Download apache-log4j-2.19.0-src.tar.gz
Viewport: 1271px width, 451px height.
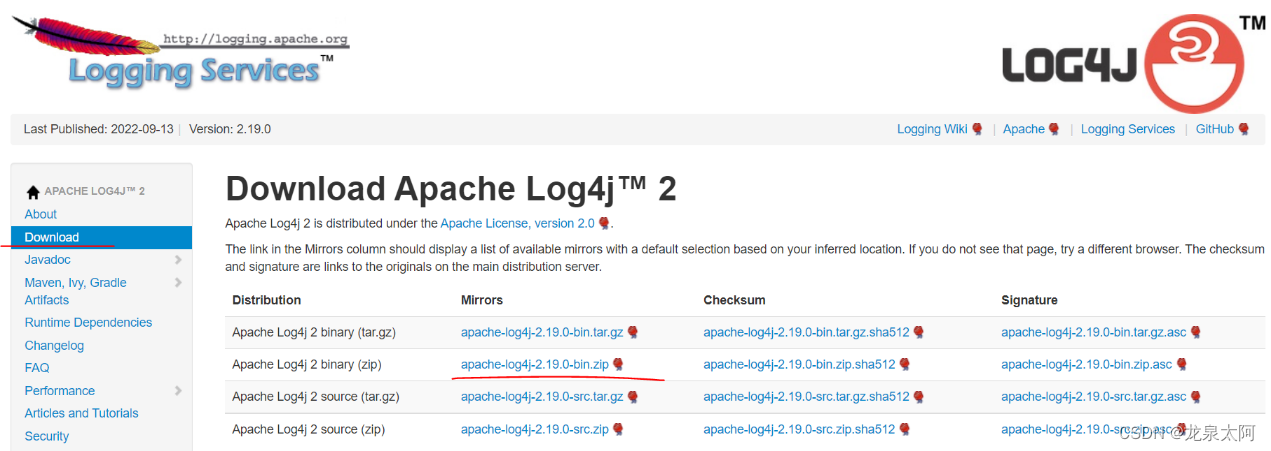542,397
